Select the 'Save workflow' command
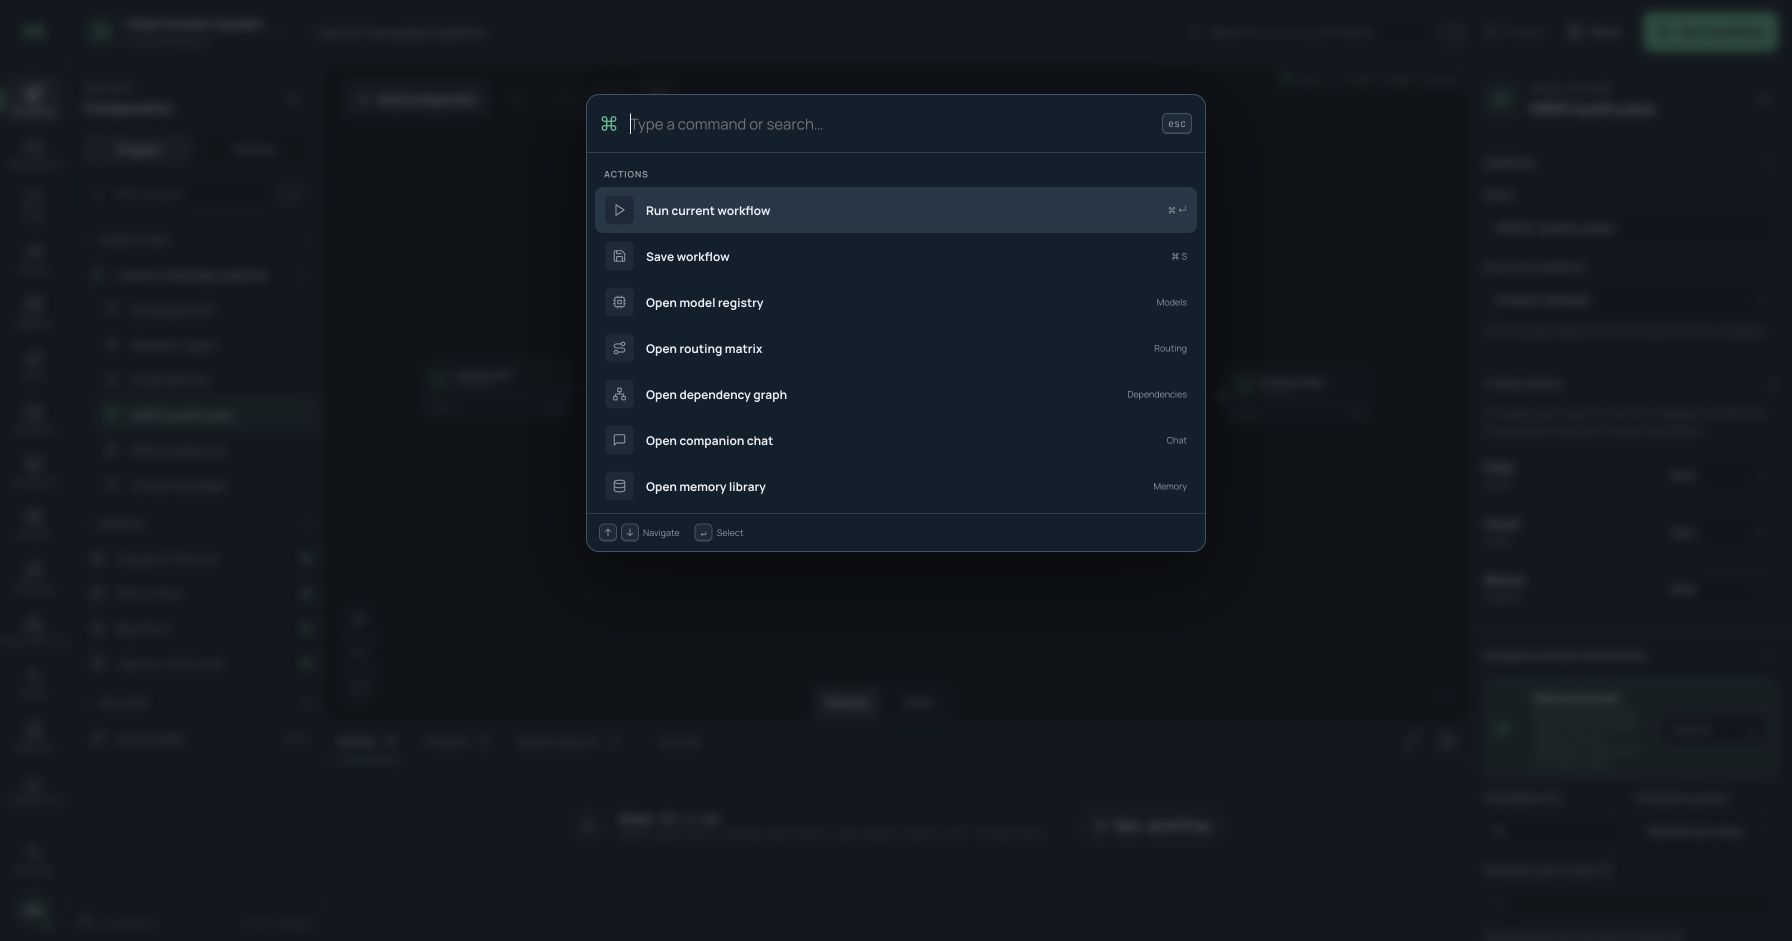The width and height of the screenshot is (1792, 941). pyautogui.click(x=895, y=256)
